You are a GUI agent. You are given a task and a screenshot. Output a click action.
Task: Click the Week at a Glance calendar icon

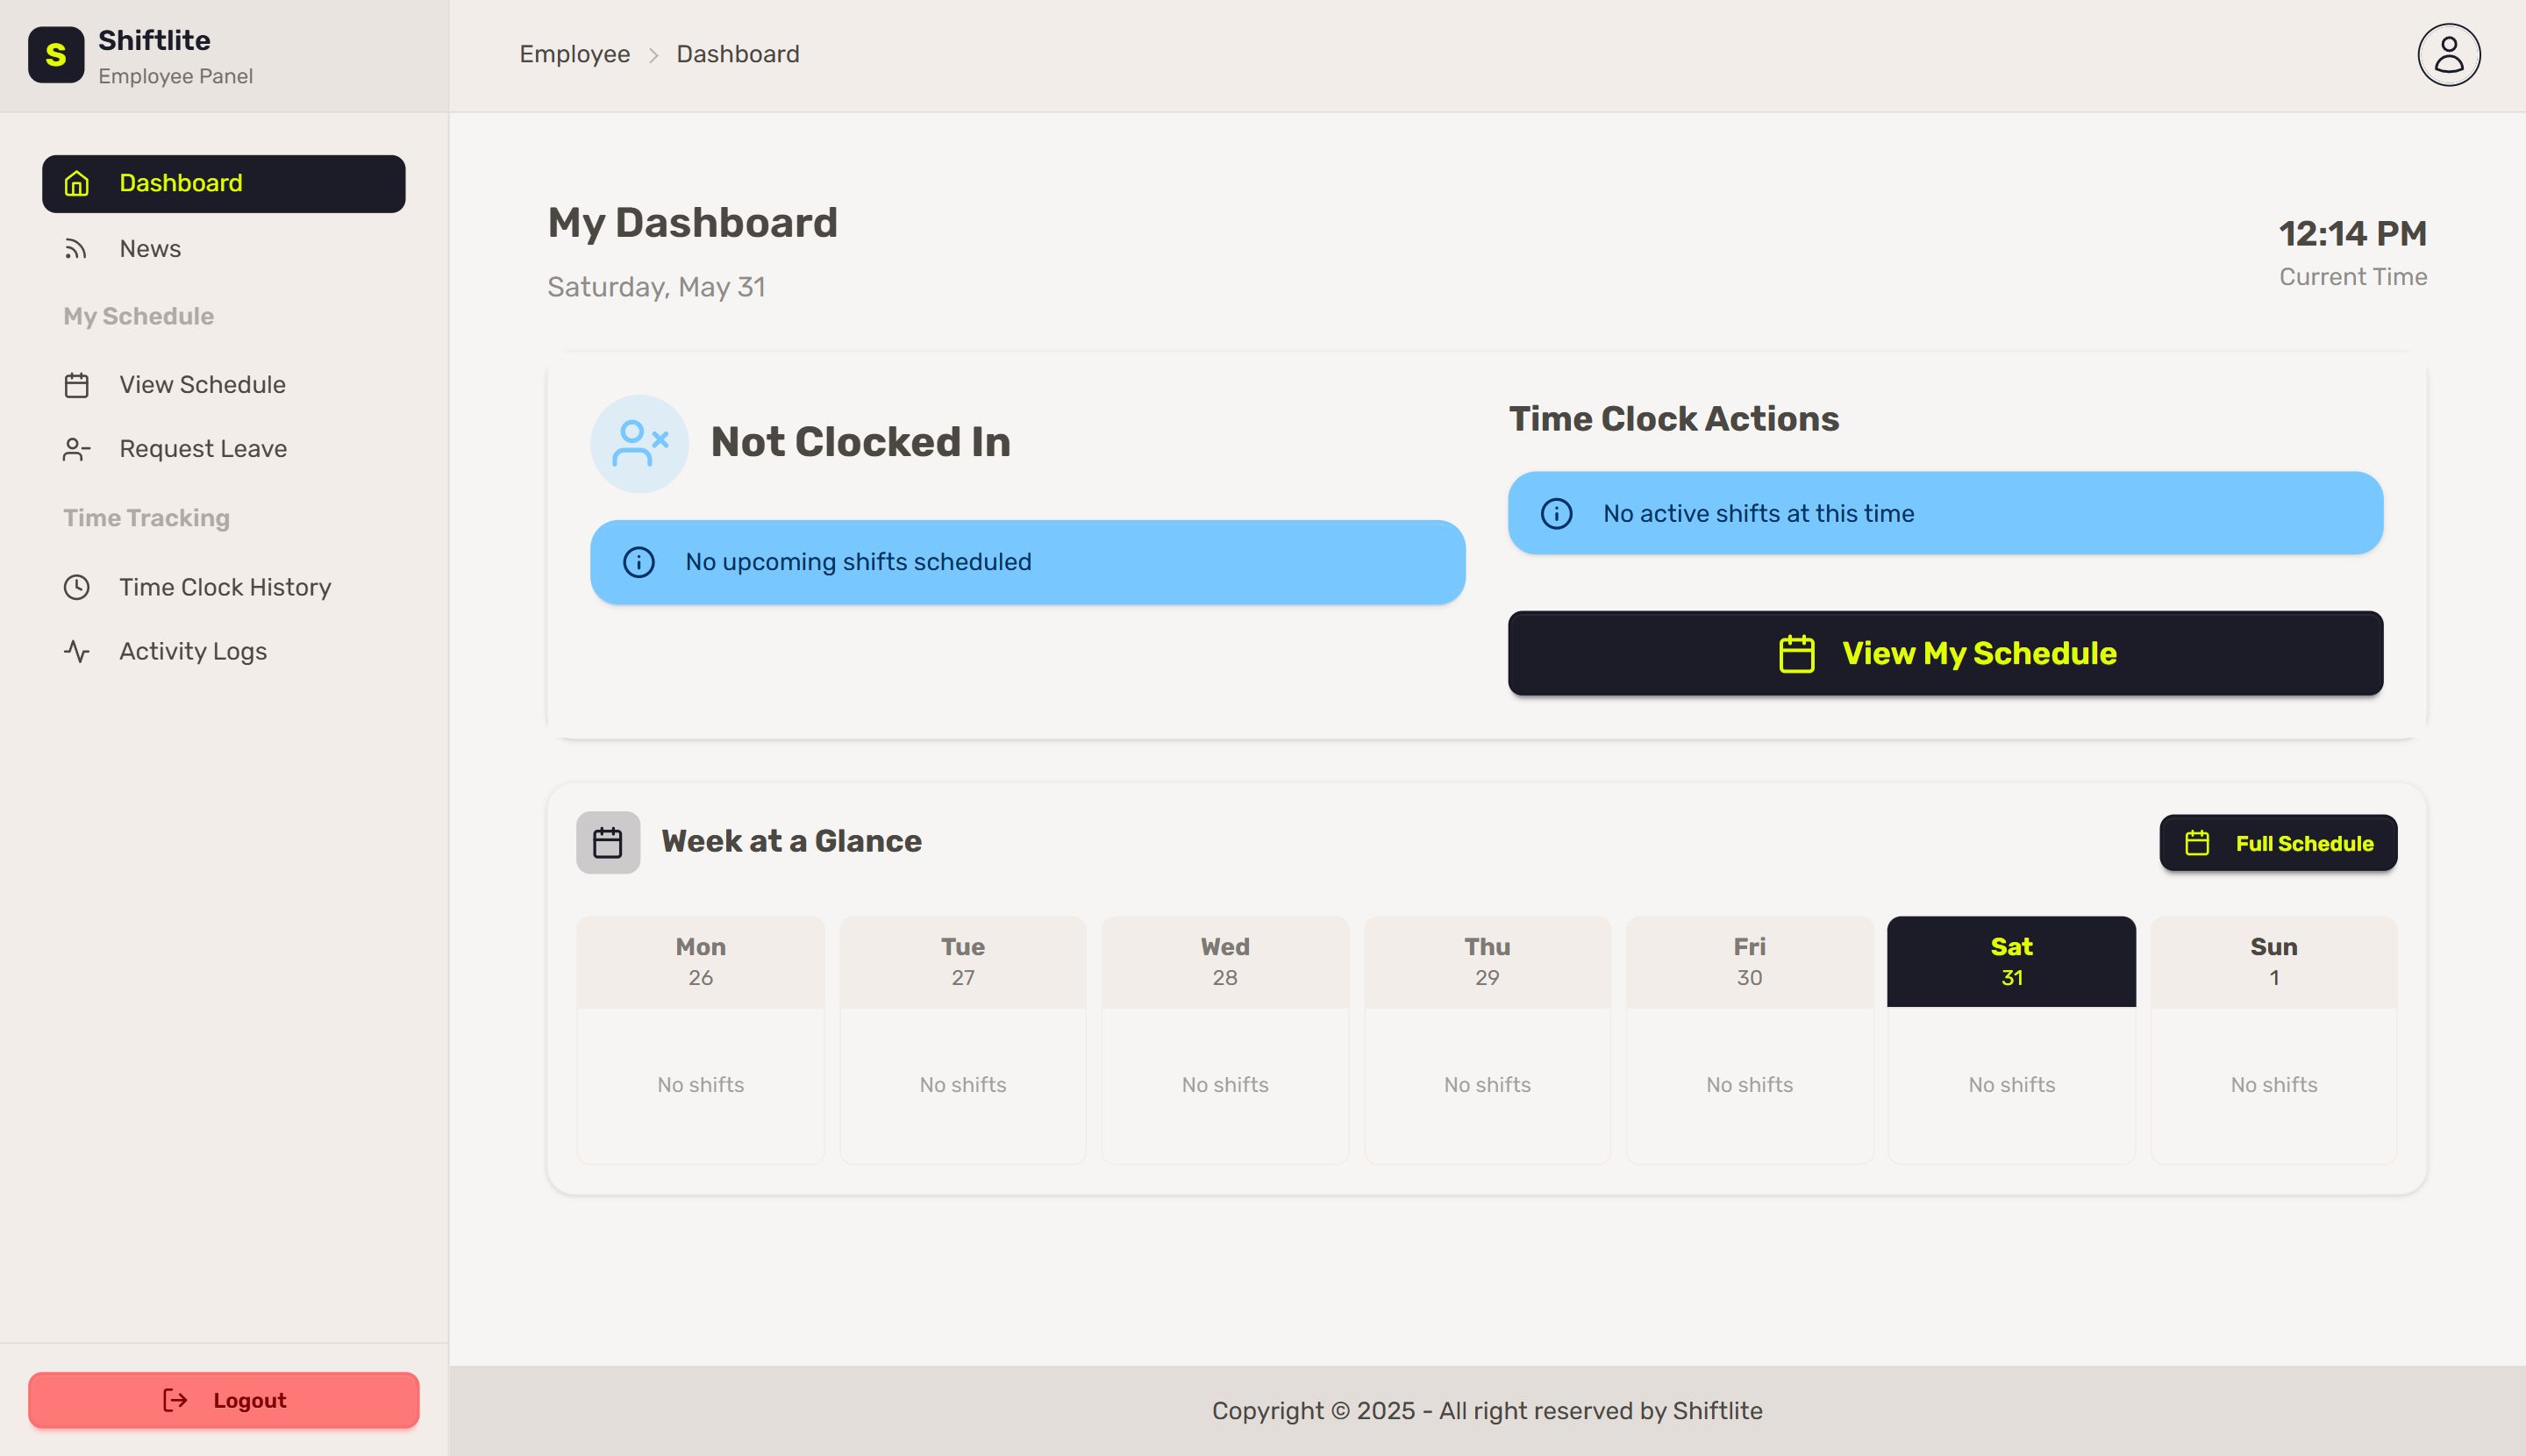(608, 842)
